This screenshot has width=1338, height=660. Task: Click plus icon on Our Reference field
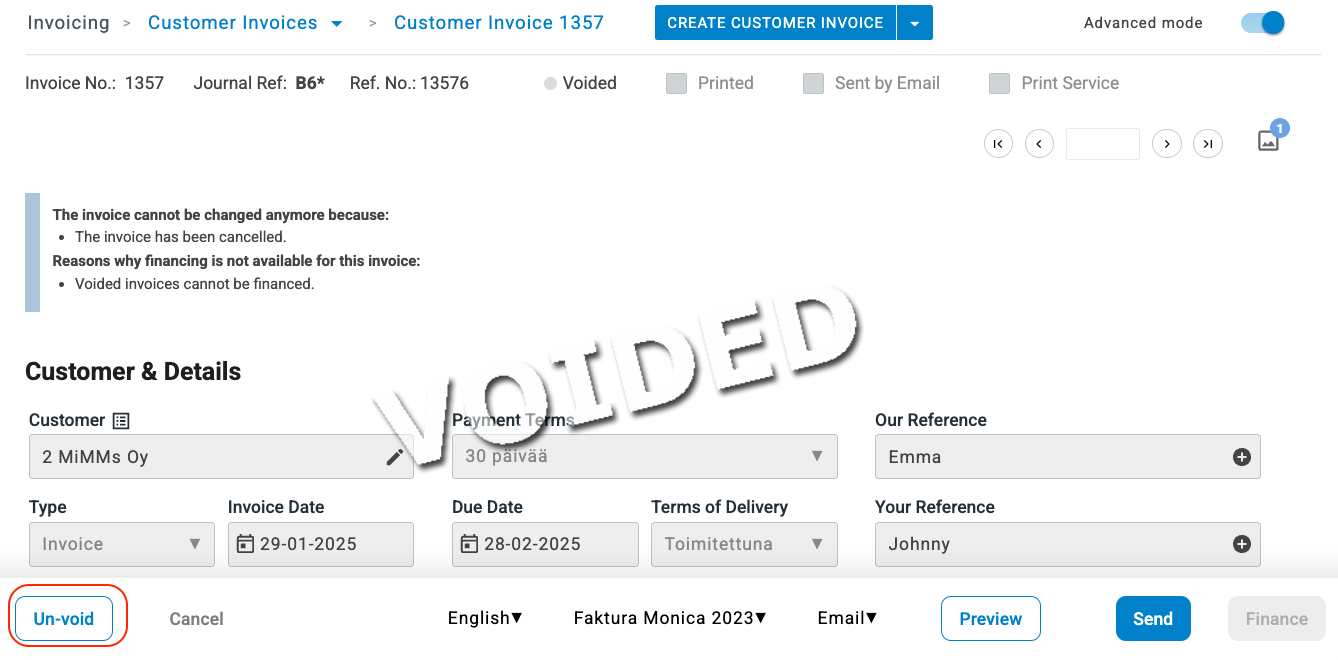[x=1241, y=456]
